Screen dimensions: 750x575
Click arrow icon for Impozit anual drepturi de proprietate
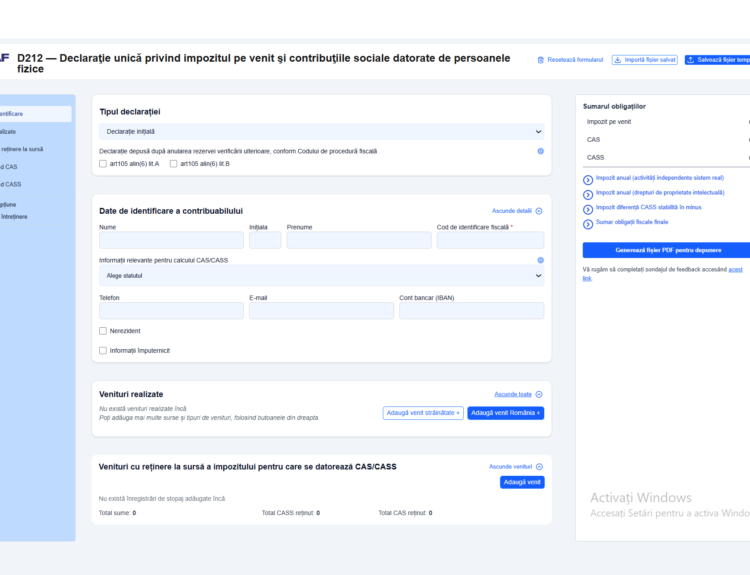(588, 195)
